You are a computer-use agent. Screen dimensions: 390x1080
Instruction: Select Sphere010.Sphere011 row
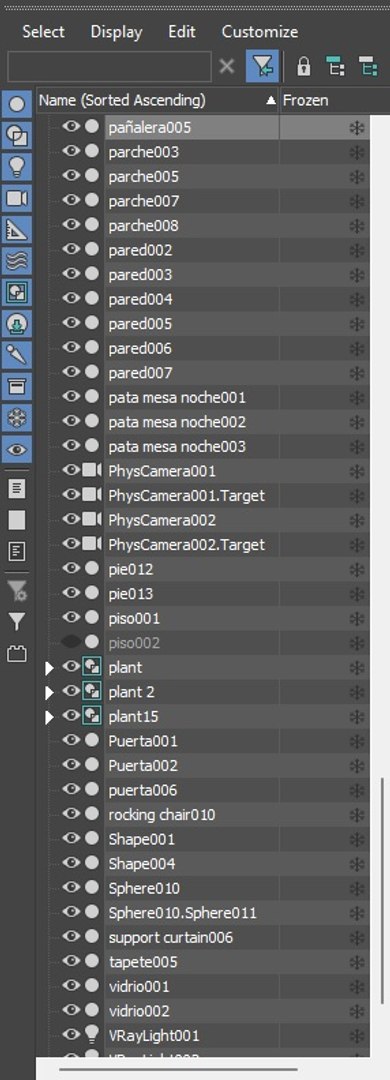(x=183, y=913)
